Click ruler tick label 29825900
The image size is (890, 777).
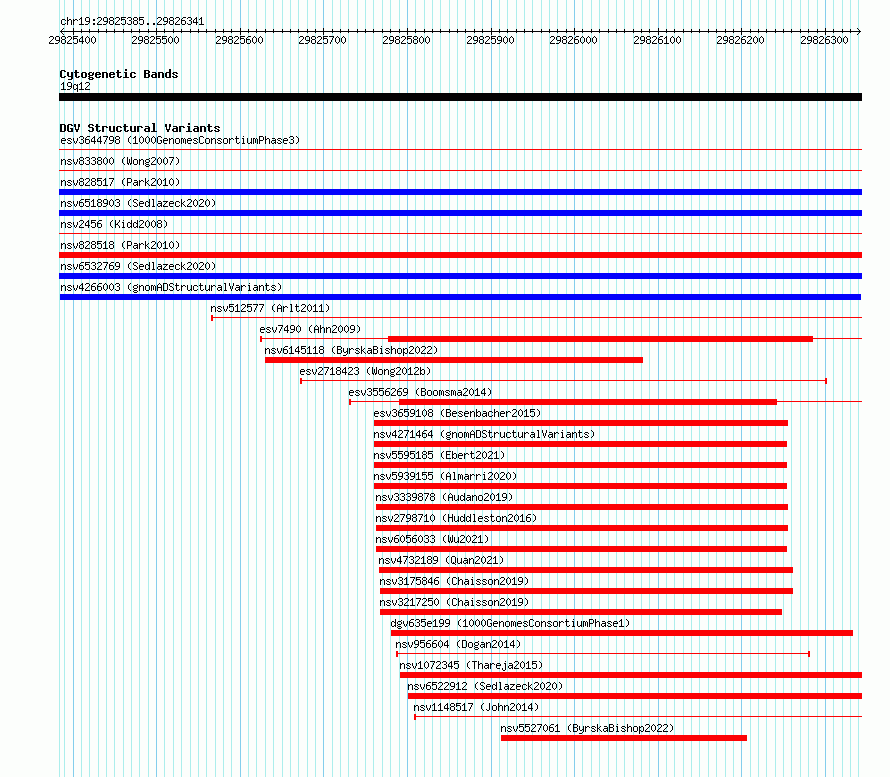pyautogui.click(x=490, y=40)
